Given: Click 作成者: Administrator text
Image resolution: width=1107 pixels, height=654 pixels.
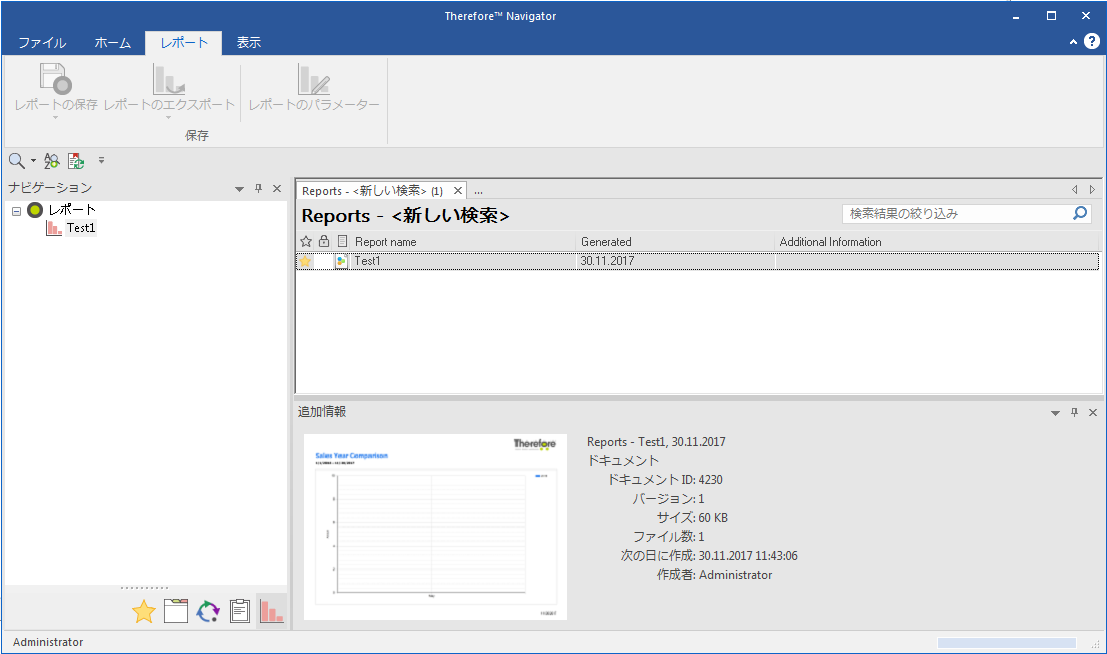Looking at the screenshot, I should (714, 575).
